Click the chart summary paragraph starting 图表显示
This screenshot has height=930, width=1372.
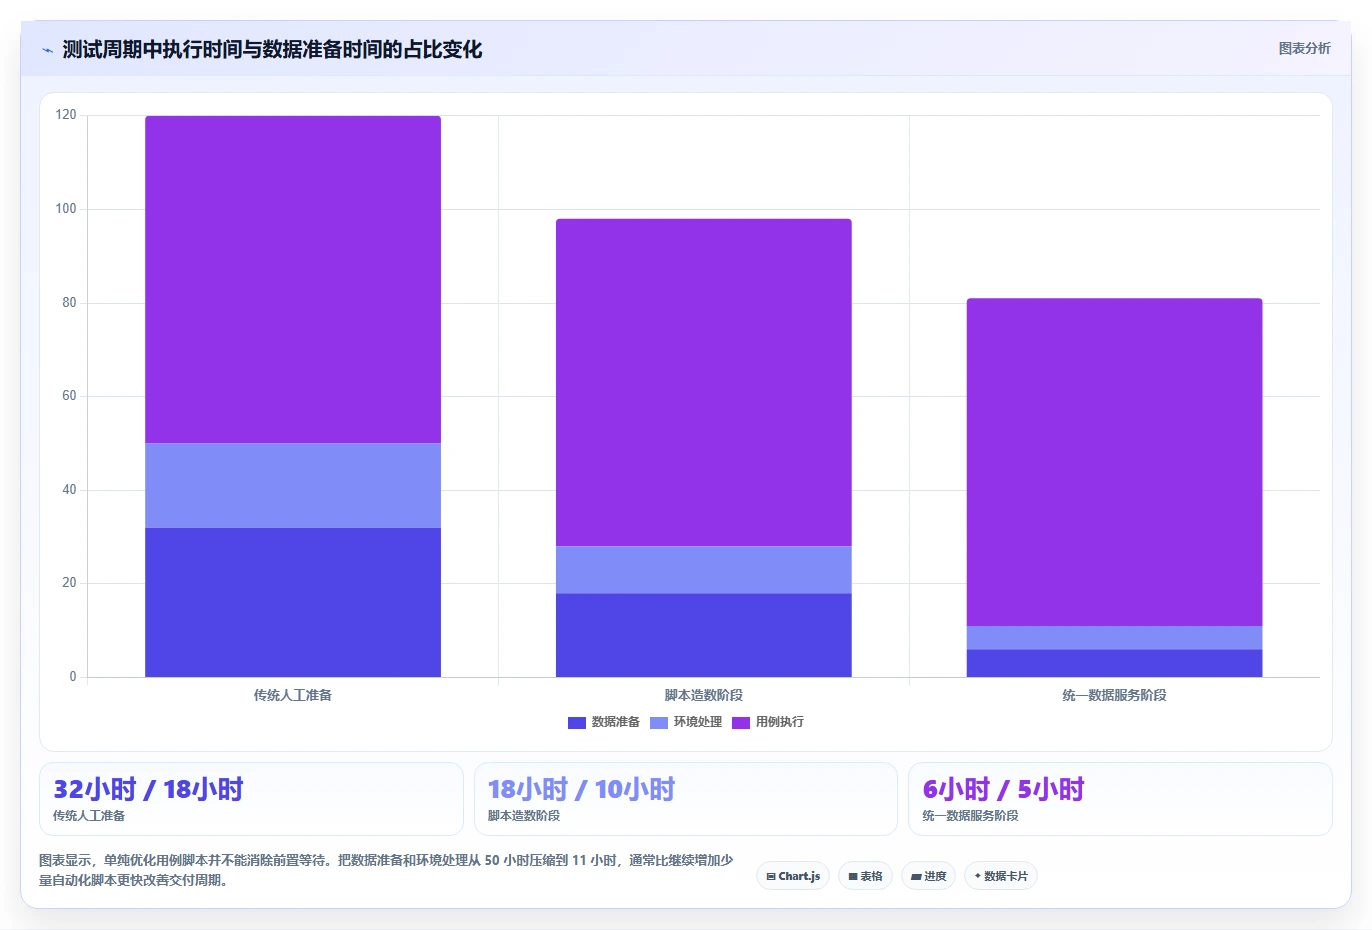coord(386,870)
